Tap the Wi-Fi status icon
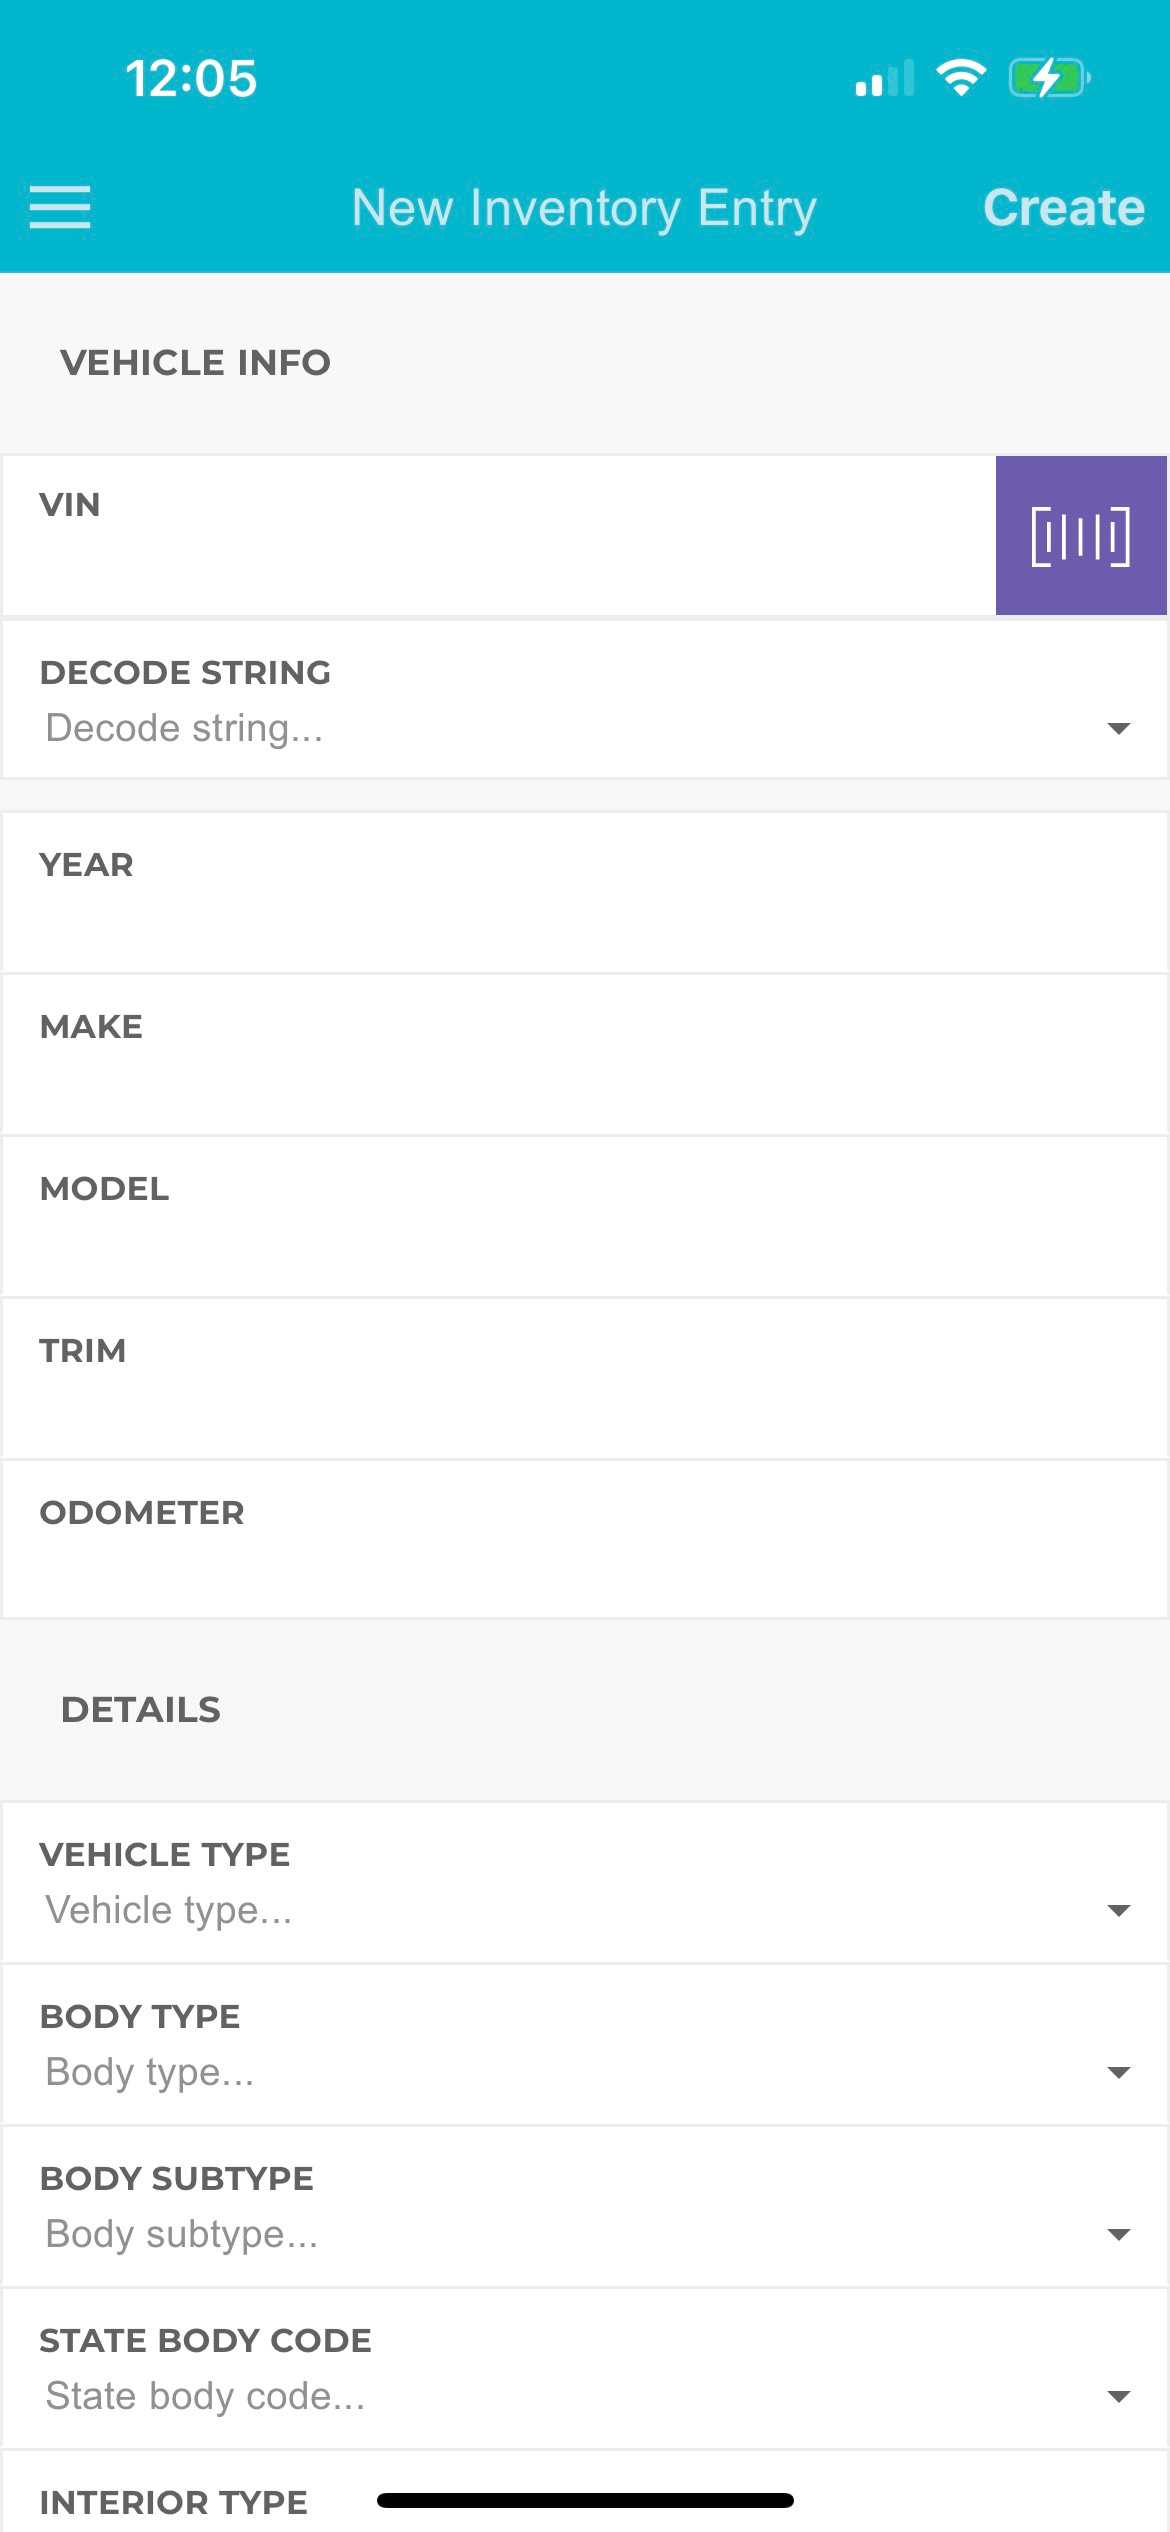1170x2532 pixels. point(961,77)
